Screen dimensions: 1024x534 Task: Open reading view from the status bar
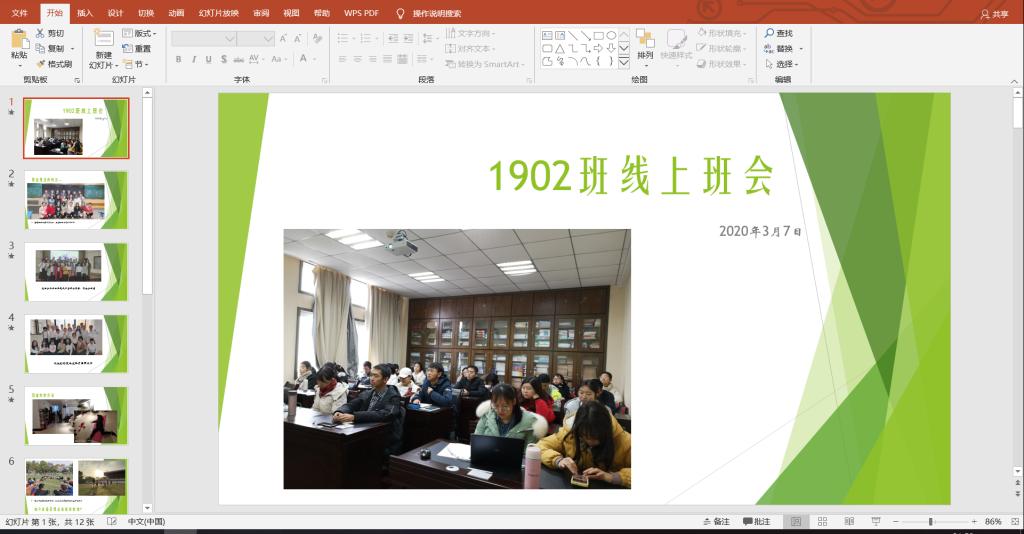(848, 521)
